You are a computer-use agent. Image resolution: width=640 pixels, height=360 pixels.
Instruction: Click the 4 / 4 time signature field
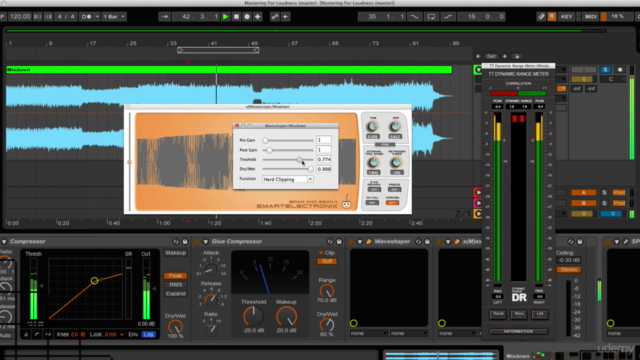[x=66, y=17]
